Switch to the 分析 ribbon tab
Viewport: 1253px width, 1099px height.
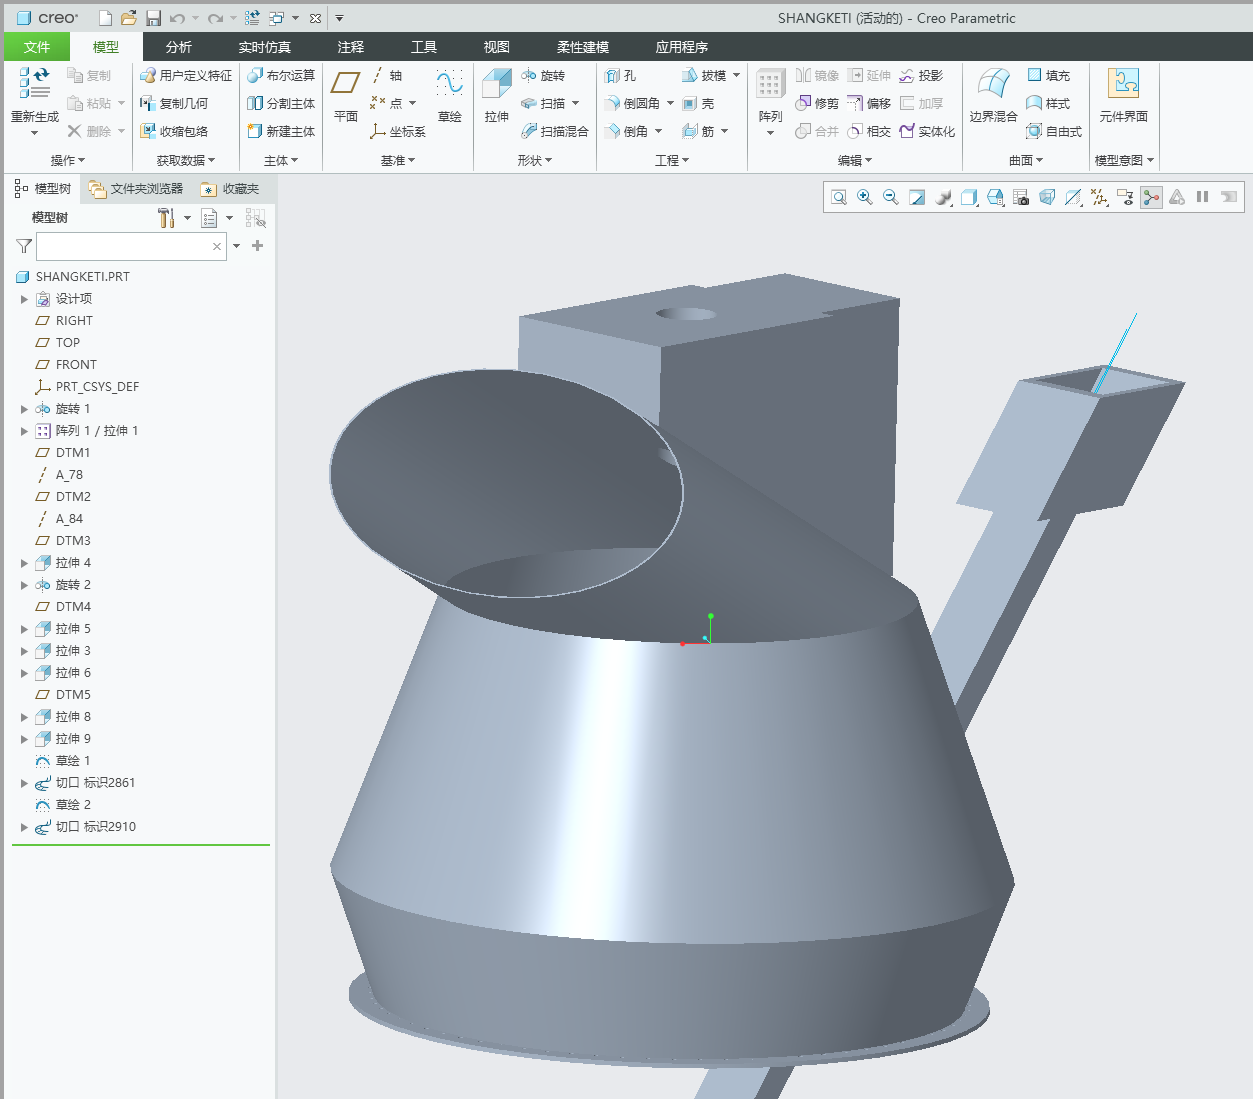click(179, 47)
